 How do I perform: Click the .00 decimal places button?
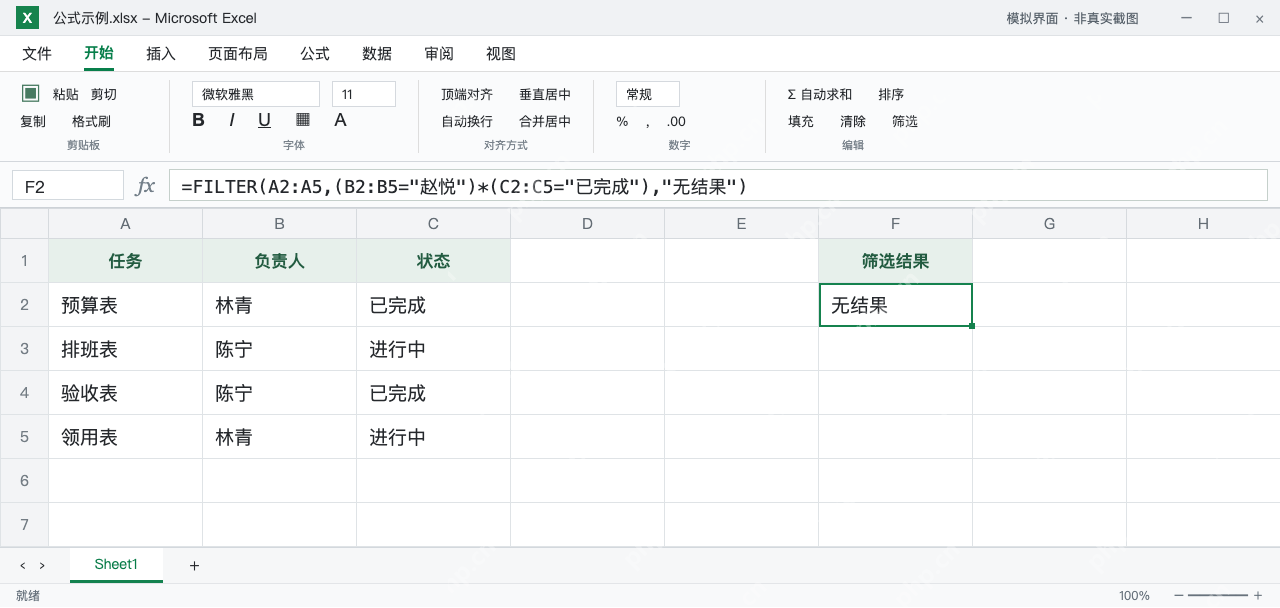coord(676,122)
